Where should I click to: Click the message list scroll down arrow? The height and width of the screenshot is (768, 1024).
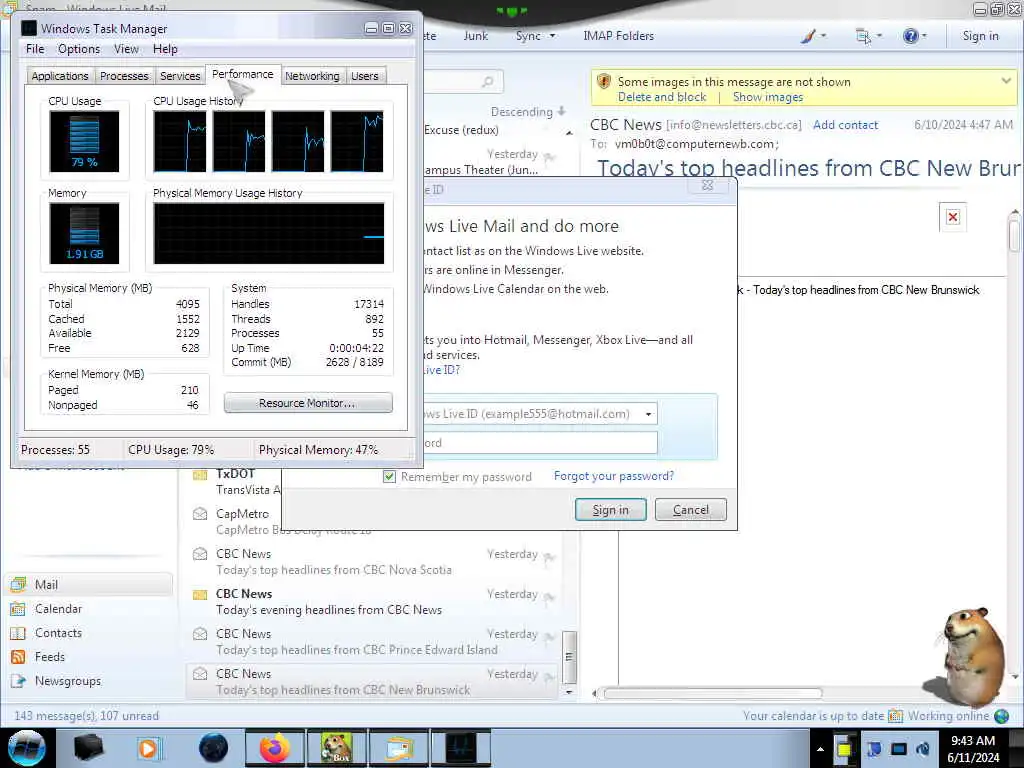pyautogui.click(x=569, y=692)
